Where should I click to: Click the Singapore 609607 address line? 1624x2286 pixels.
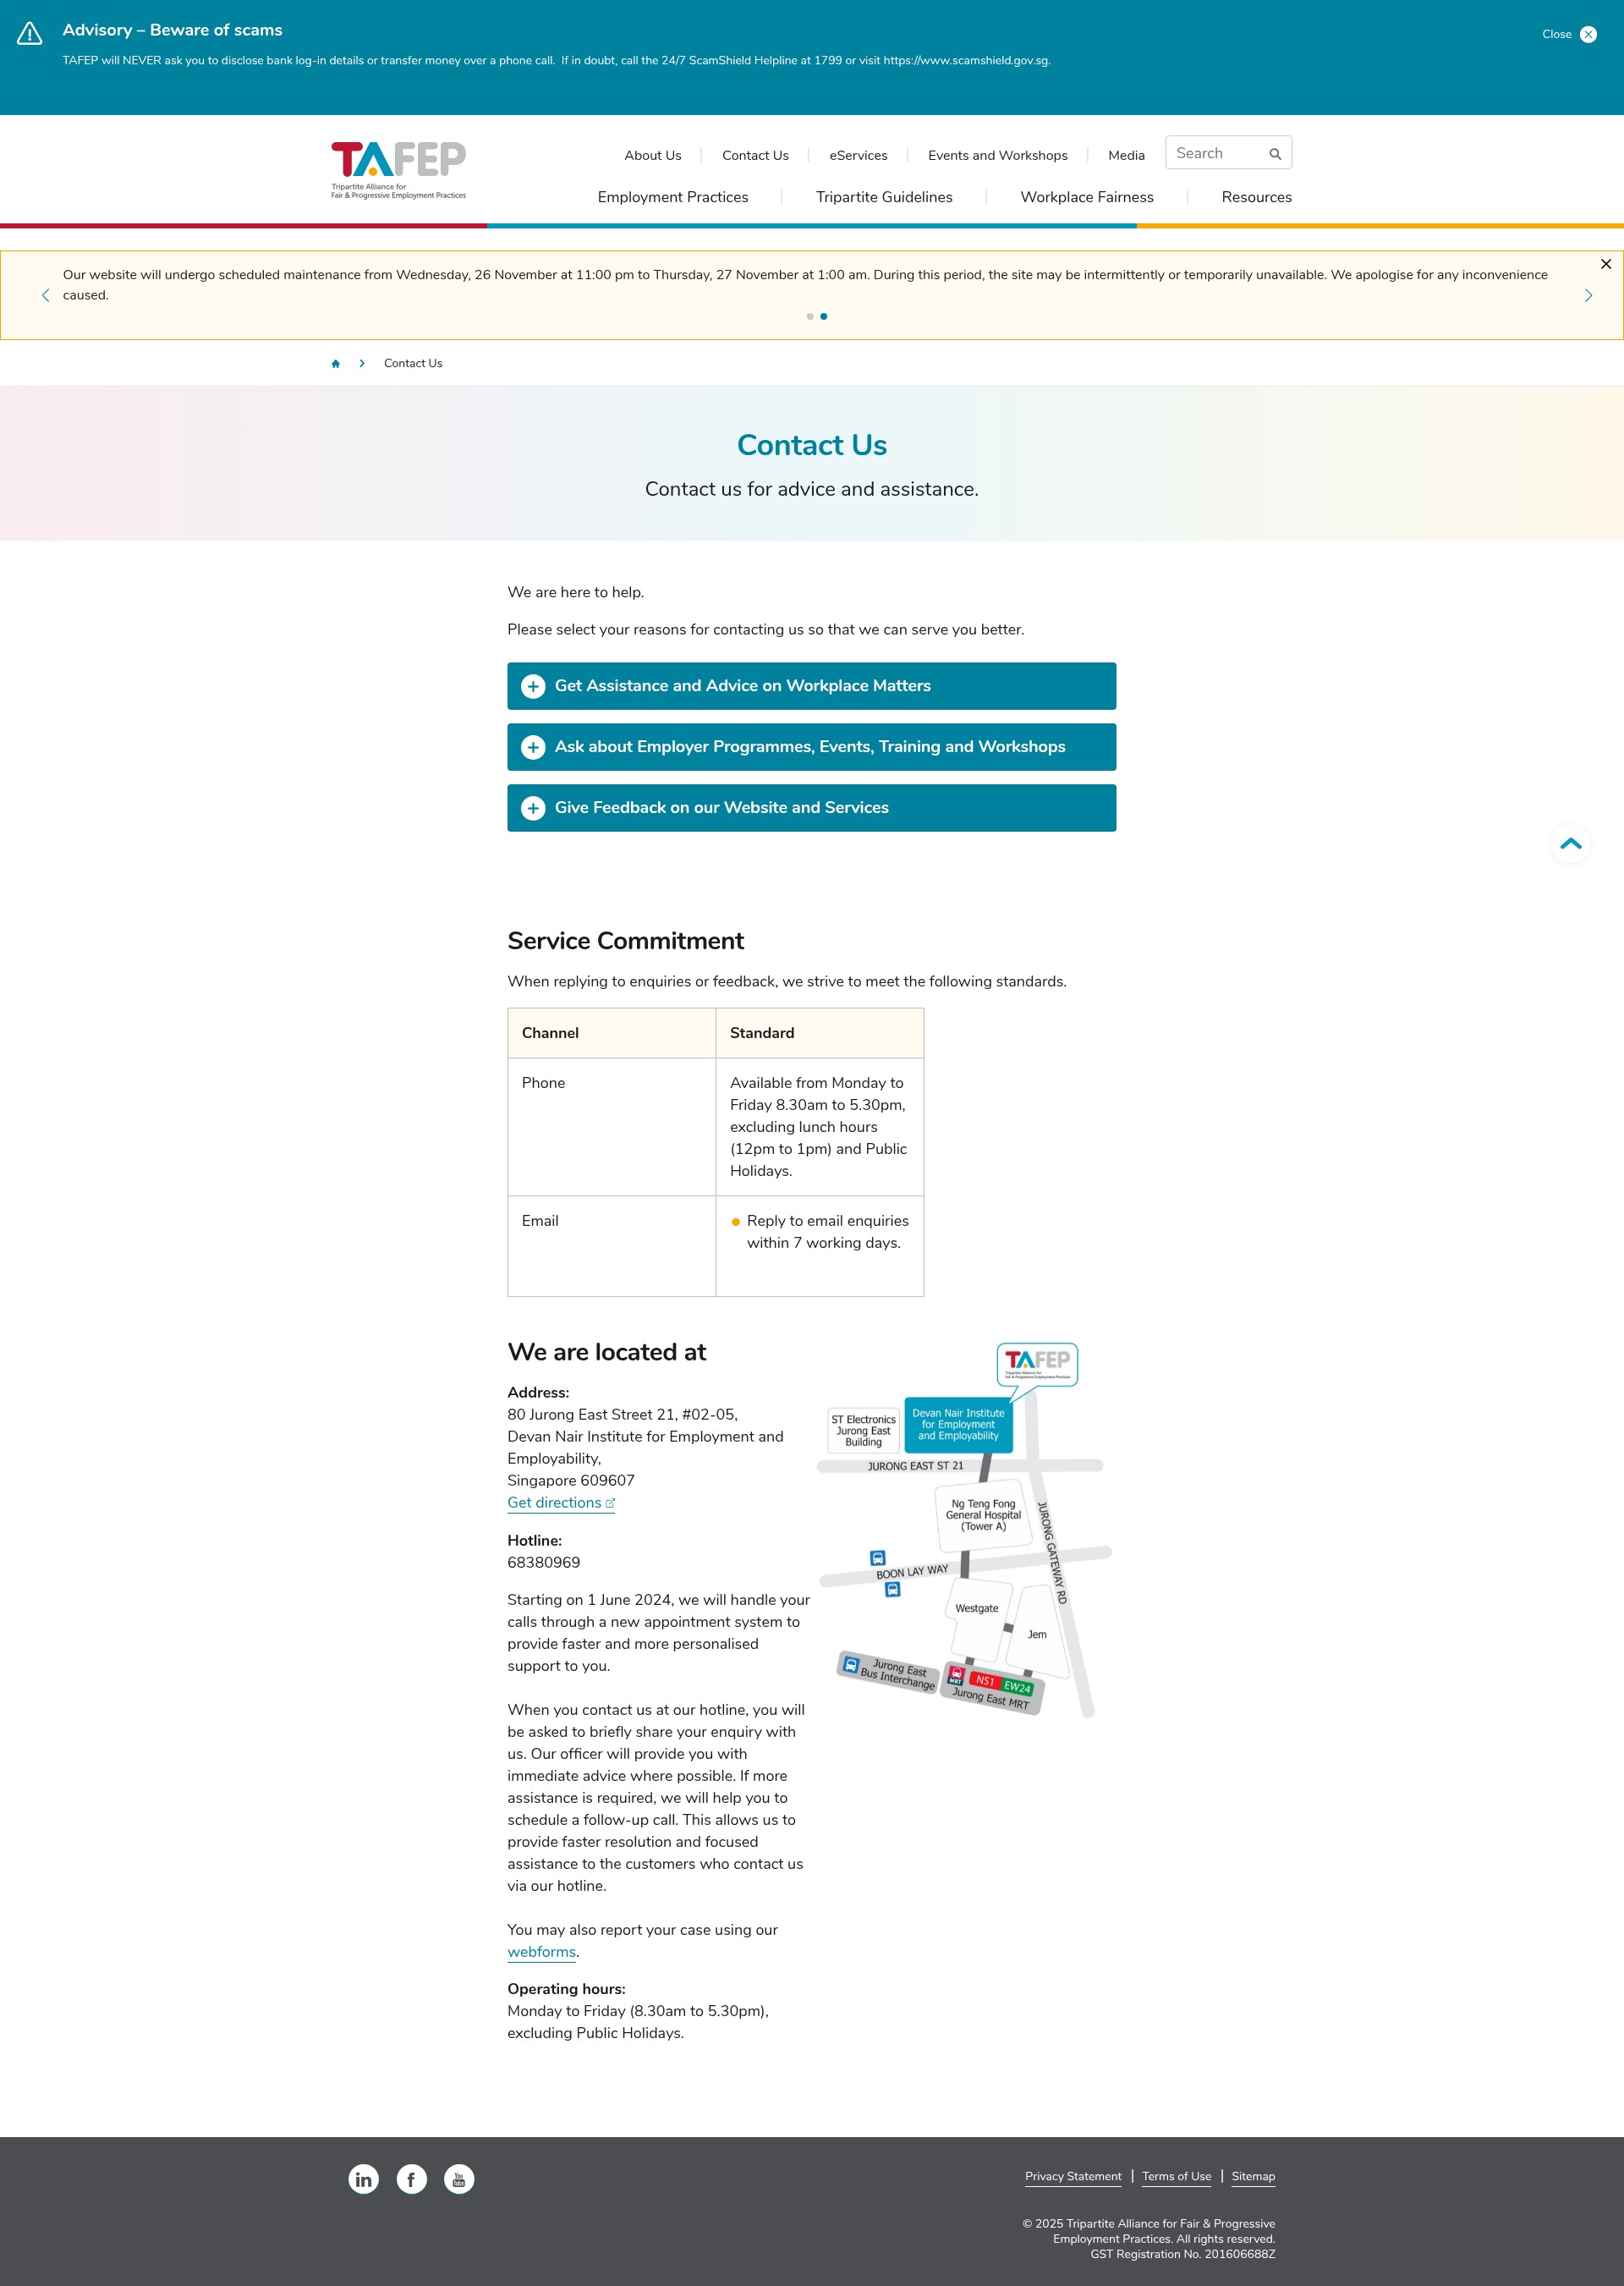(x=571, y=1481)
